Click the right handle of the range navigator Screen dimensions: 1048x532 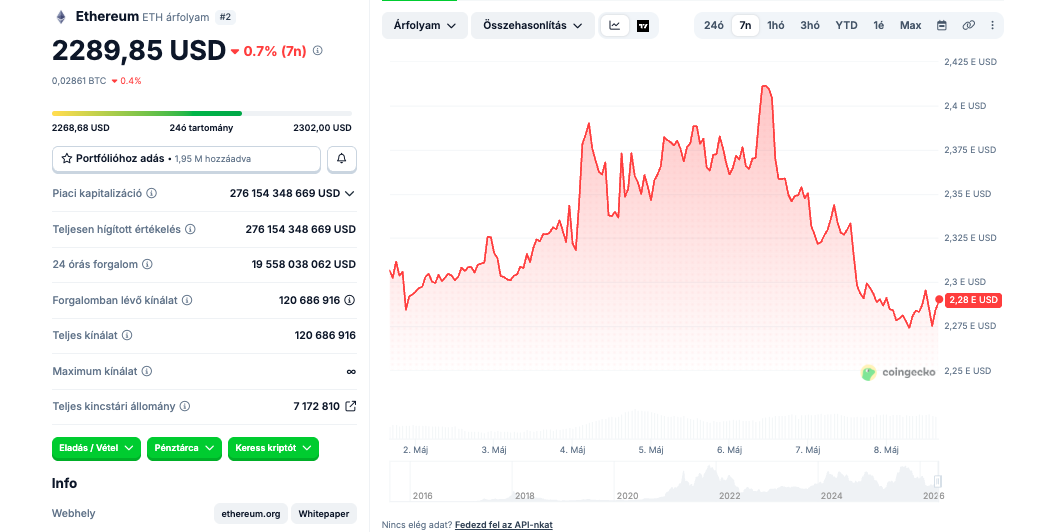[938, 481]
